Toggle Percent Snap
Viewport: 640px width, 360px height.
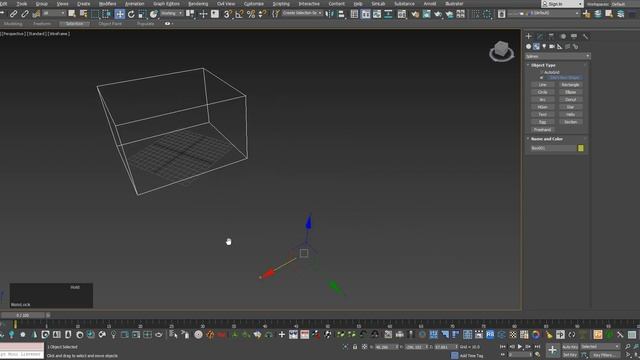tap(251, 14)
